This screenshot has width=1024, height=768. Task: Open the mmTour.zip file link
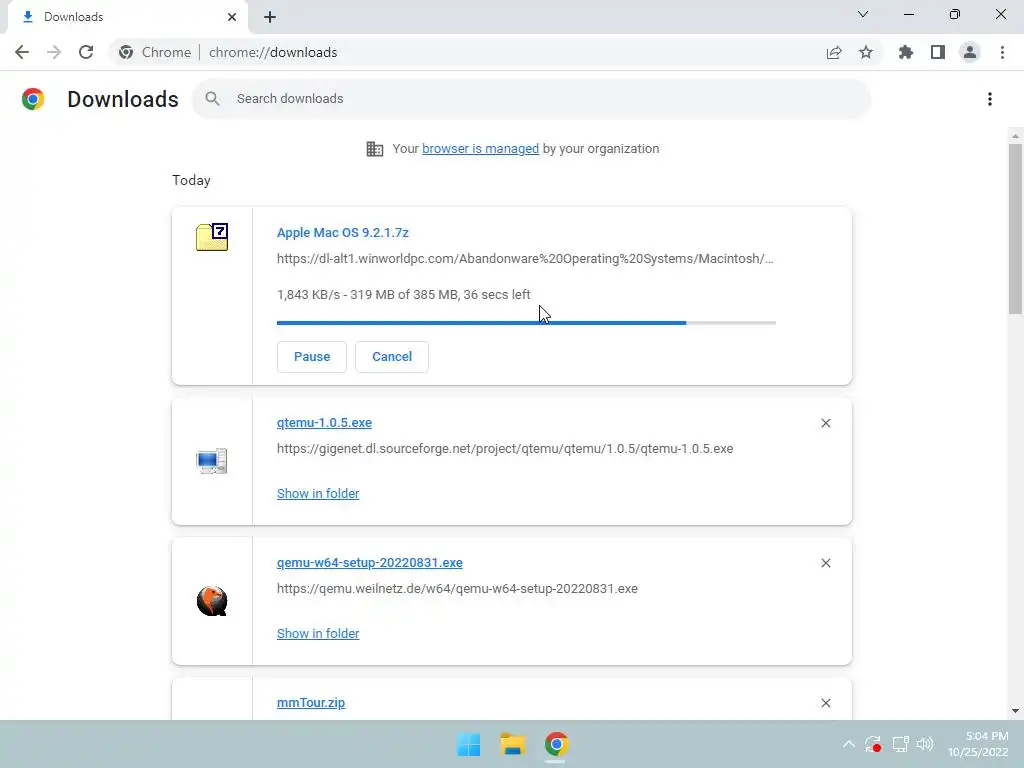[x=311, y=703]
